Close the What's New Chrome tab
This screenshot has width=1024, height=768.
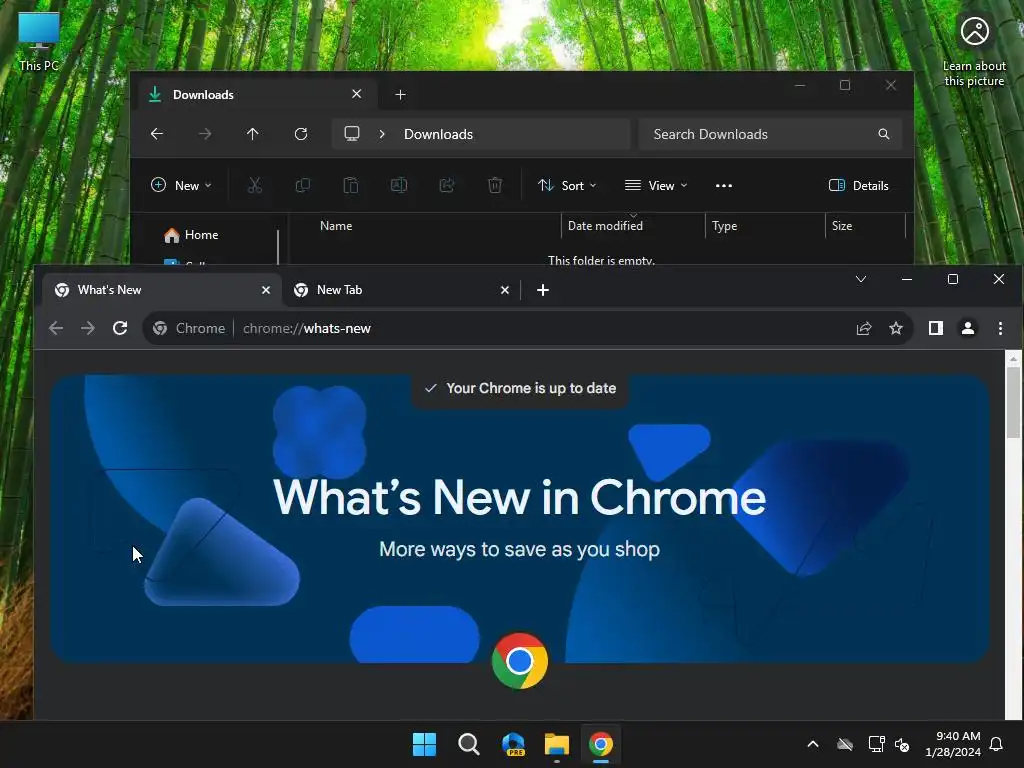click(266, 290)
